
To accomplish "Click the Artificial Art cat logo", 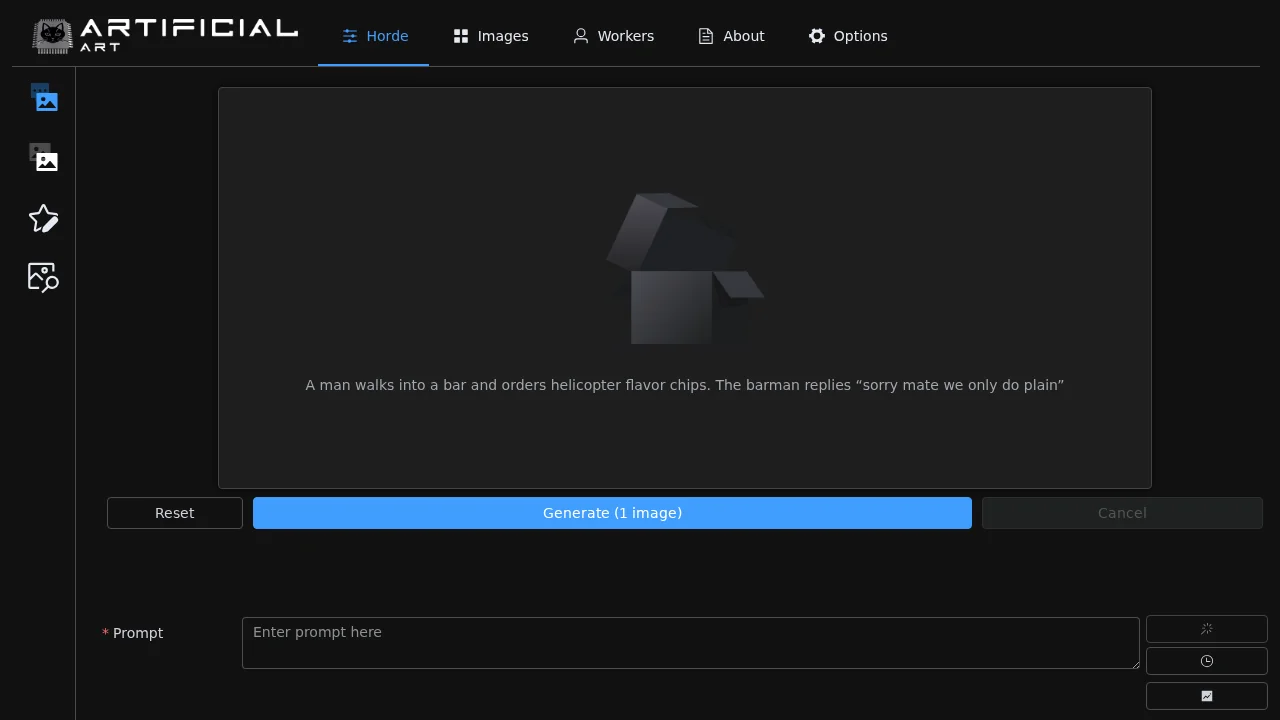I will [x=53, y=33].
